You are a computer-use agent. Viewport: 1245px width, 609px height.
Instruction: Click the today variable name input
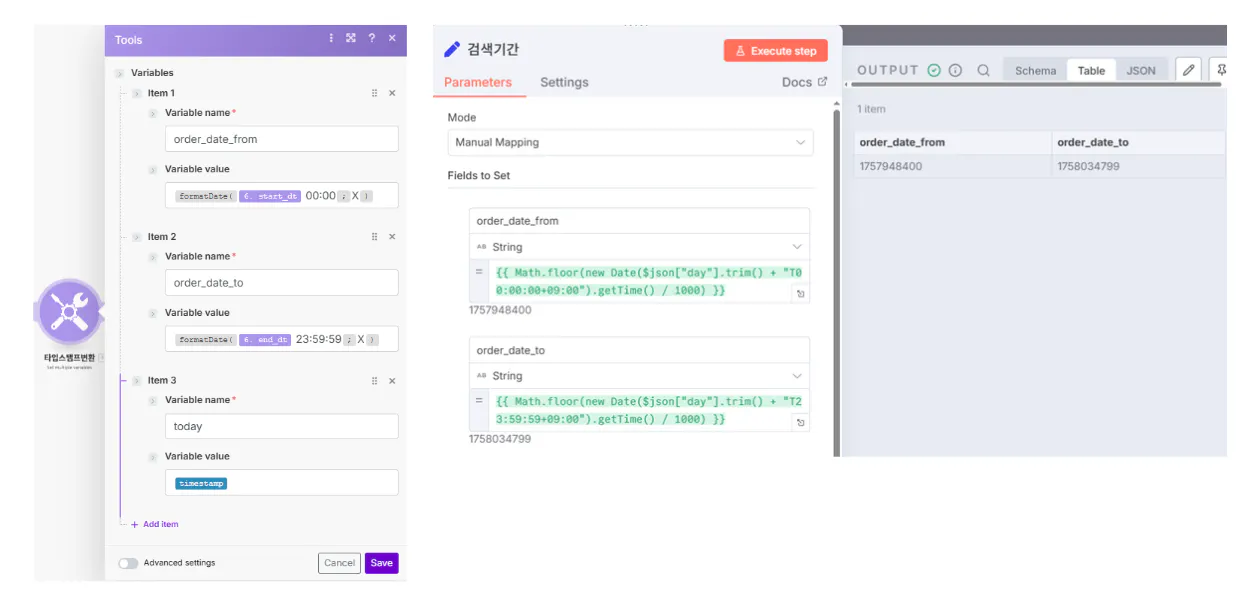click(x=281, y=426)
